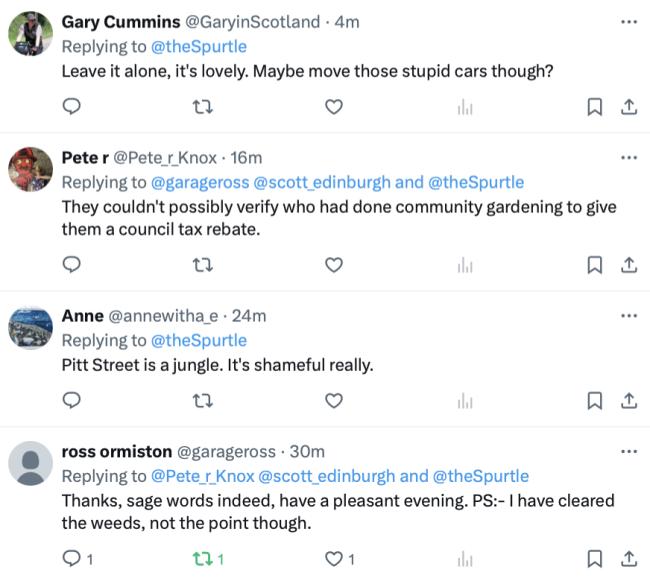This screenshot has height=581, width=650.
Task: Undo retweet on ross ormiston's post
Action: pos(205,558)
